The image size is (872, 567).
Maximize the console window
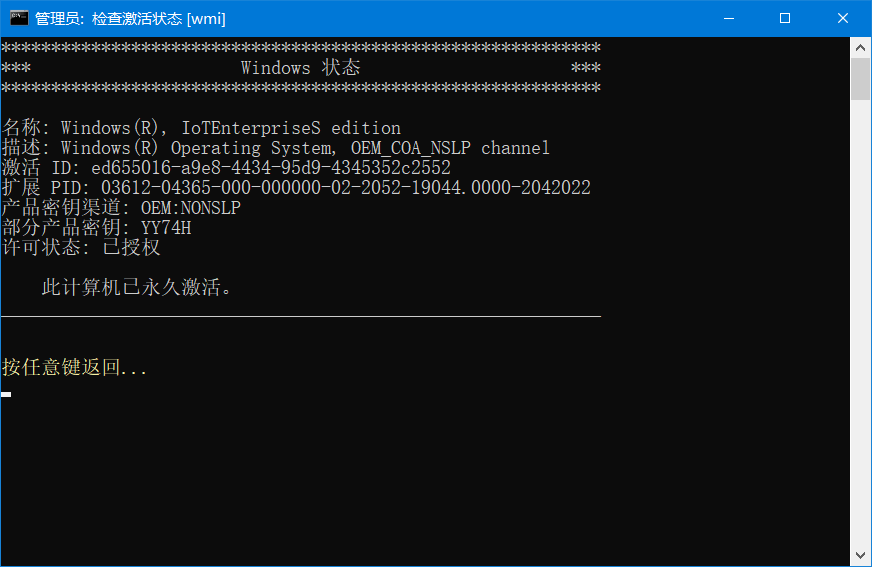(x=785, y=18)
